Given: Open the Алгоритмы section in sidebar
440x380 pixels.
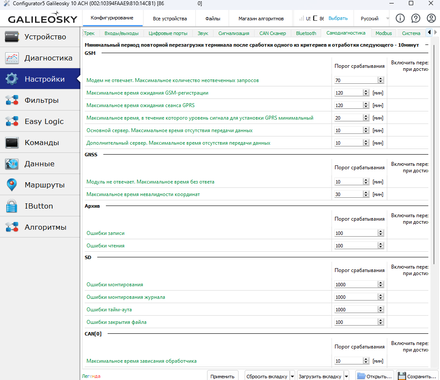Looking at the screenshot, I should point(40,227).
